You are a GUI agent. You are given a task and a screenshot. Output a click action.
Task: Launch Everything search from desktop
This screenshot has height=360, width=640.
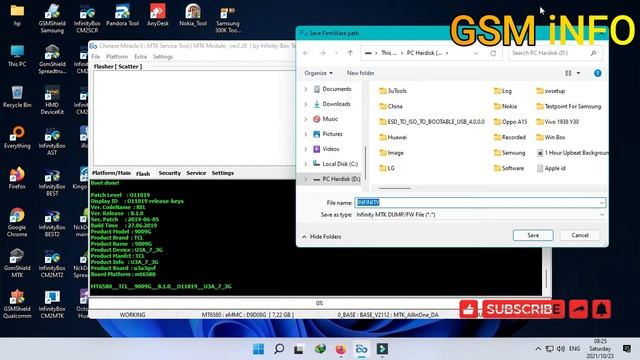pos(17,138)
